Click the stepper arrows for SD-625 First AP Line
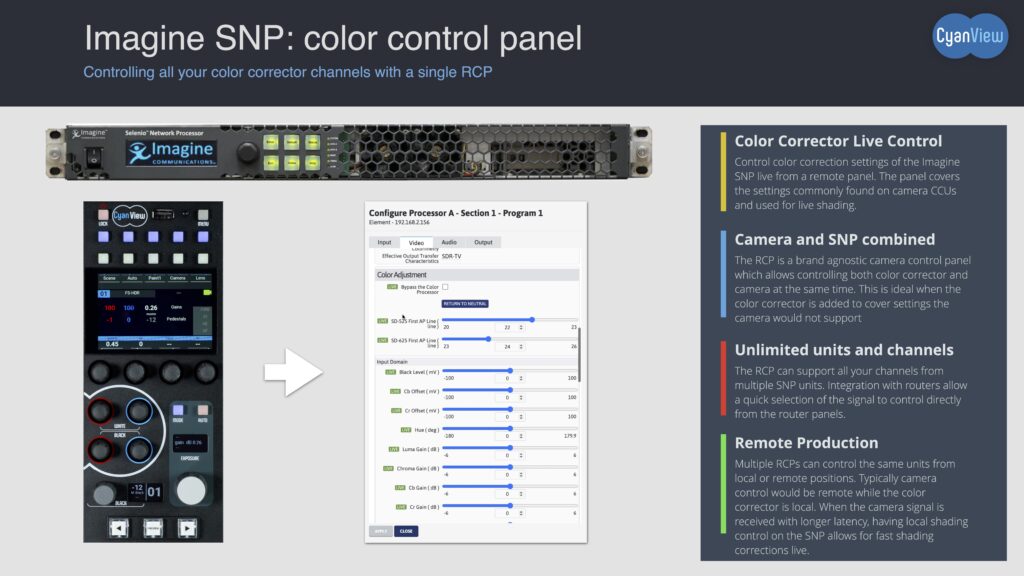The width and height of the screenshot is (1024, 576). [x=520, y=347]
